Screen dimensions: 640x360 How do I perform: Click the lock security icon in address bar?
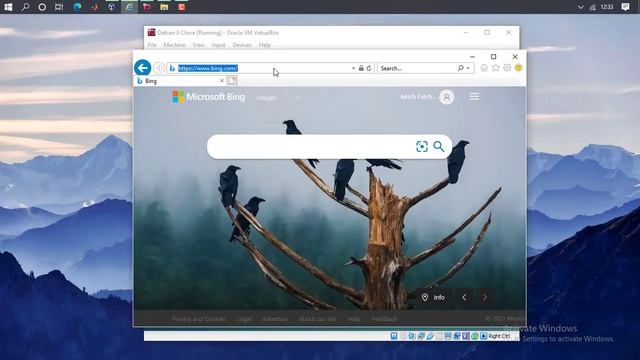click(x=361, y=68)
